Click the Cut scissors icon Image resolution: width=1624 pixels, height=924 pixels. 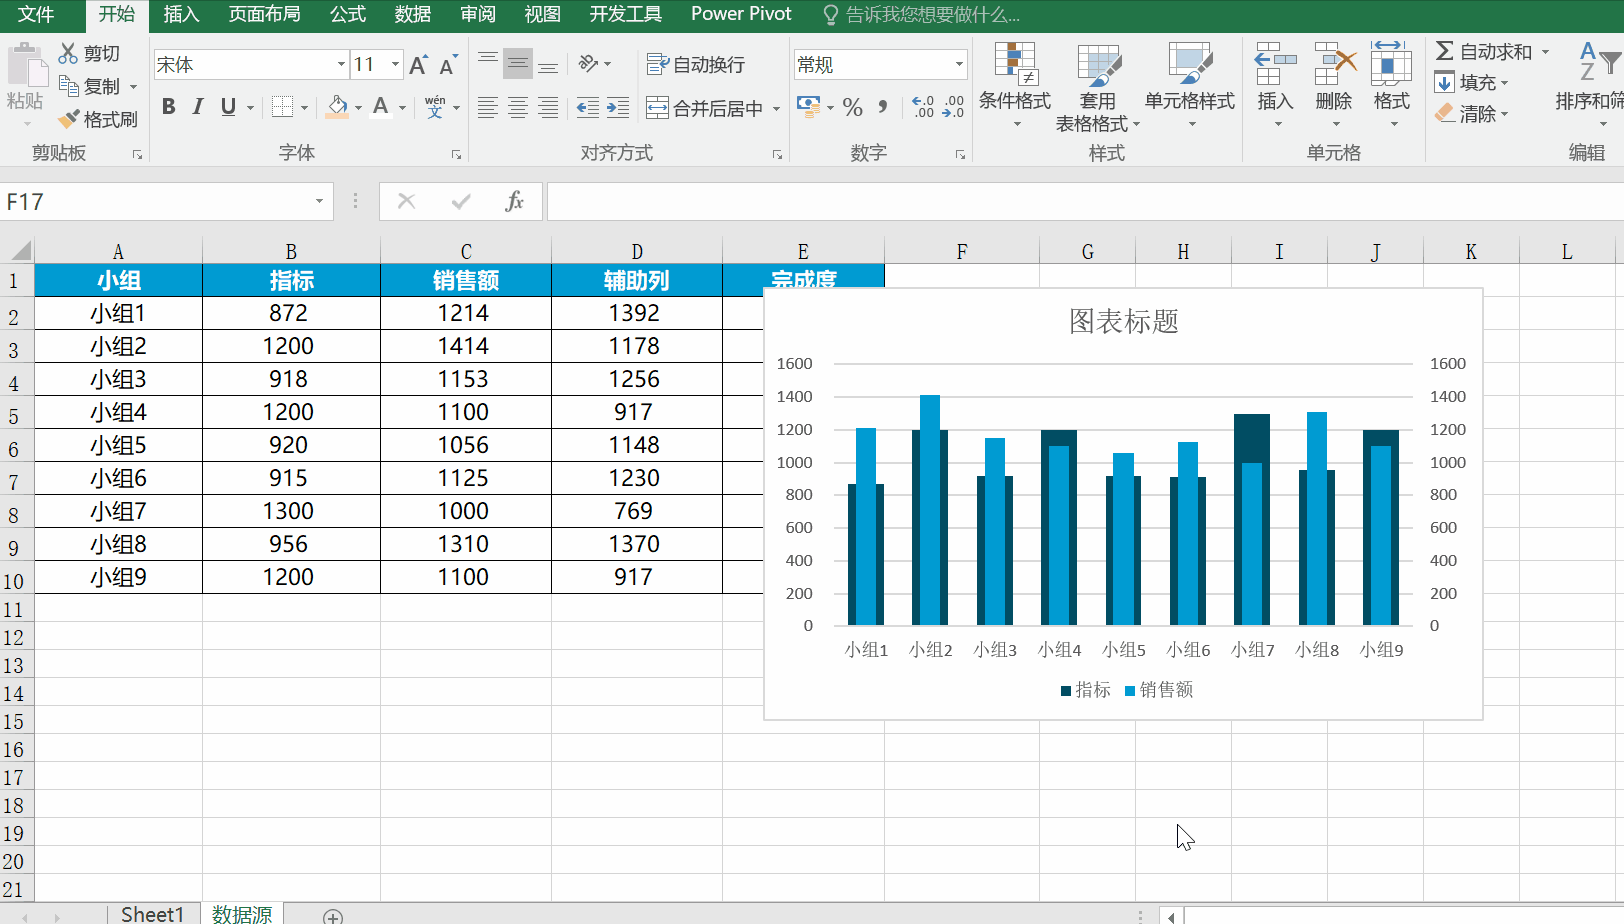click(68, 53)
